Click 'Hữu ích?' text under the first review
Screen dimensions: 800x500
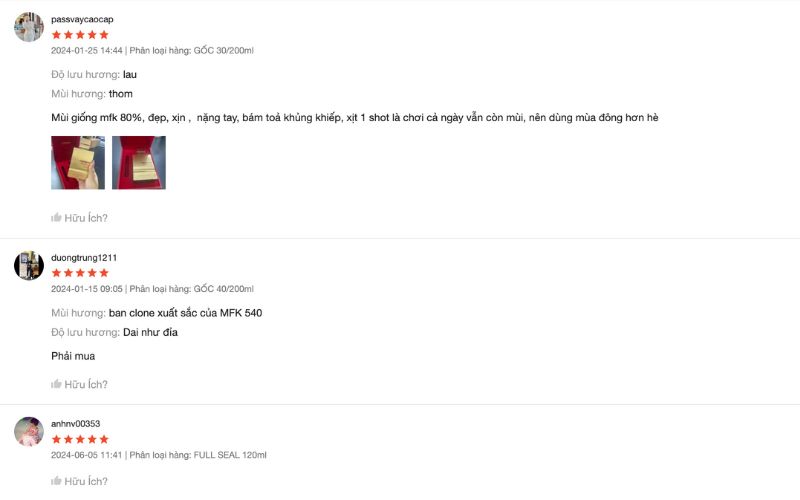(x=86, y=218)
